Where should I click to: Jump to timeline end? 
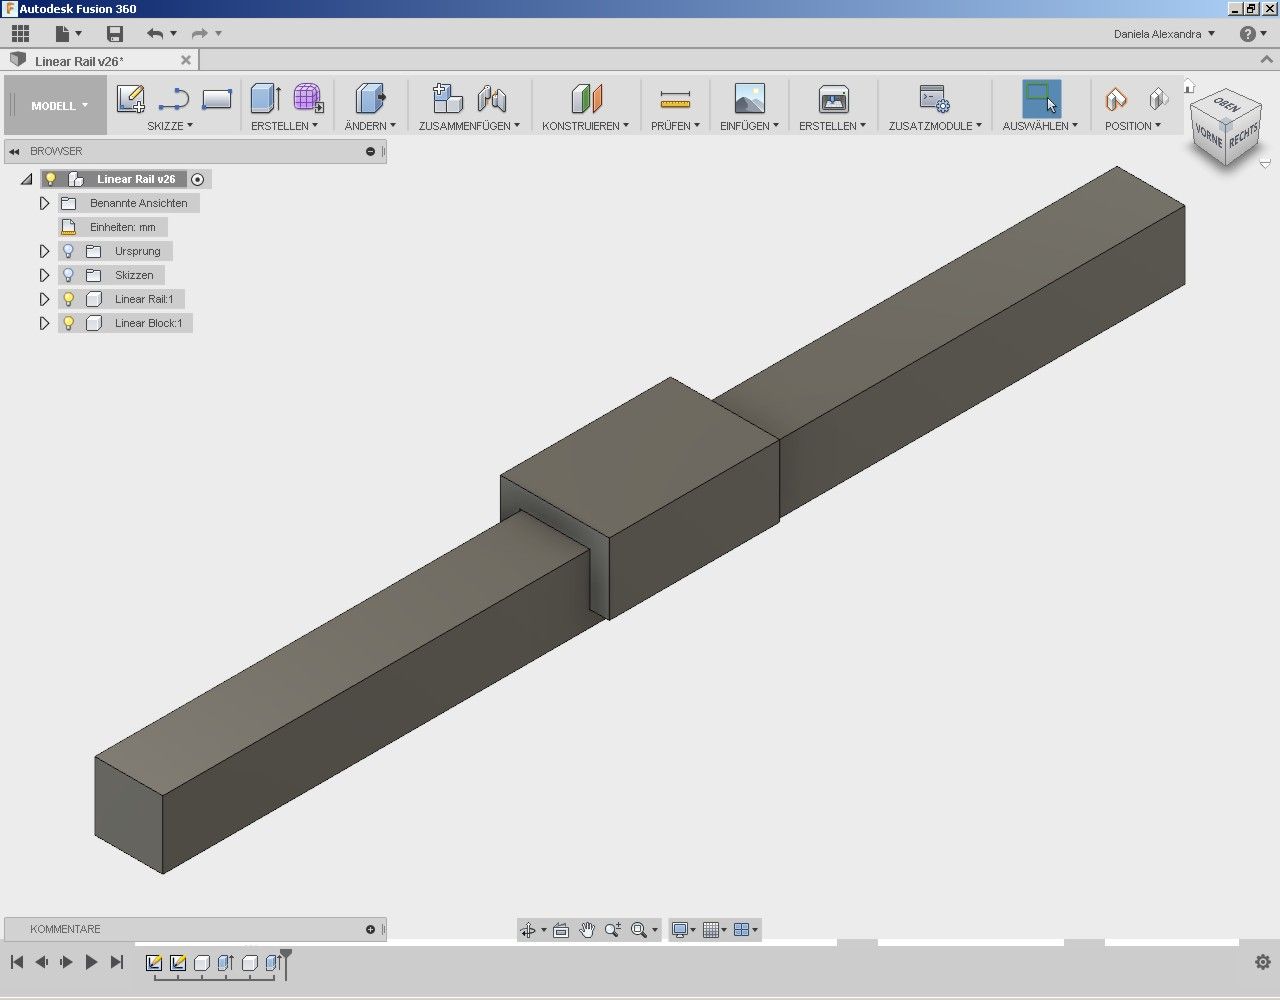point(116,962)
